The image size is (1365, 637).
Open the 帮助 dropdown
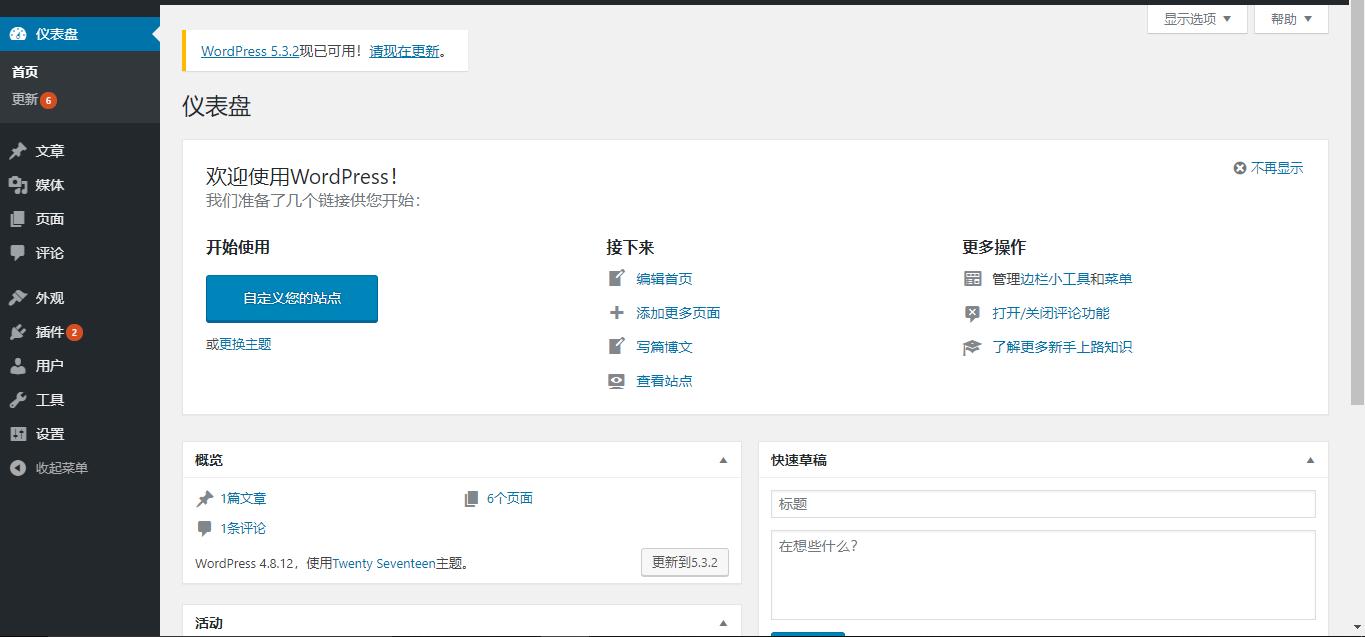pyautogui.click(x=1290, y=18)
